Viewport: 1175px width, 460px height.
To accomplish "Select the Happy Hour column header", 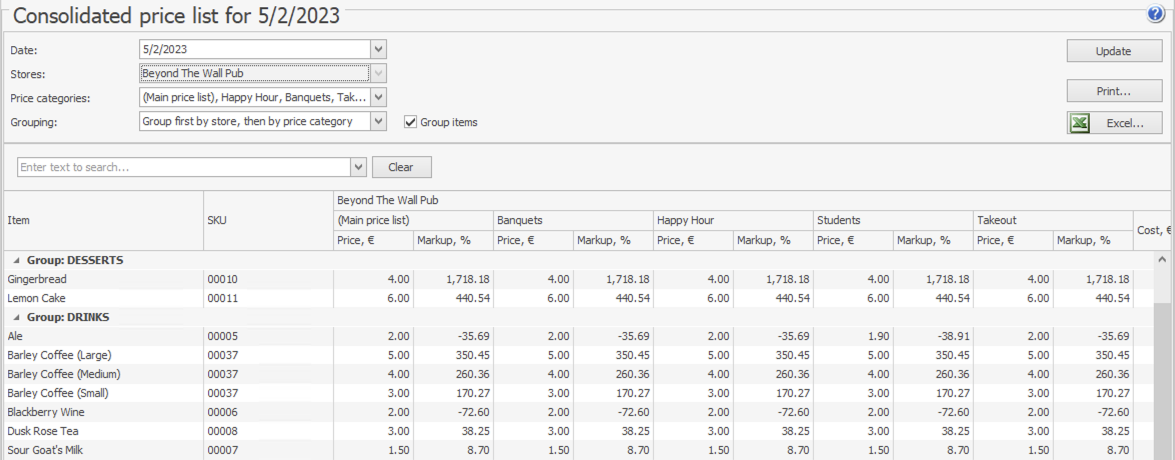I will [x=733, y=220].
